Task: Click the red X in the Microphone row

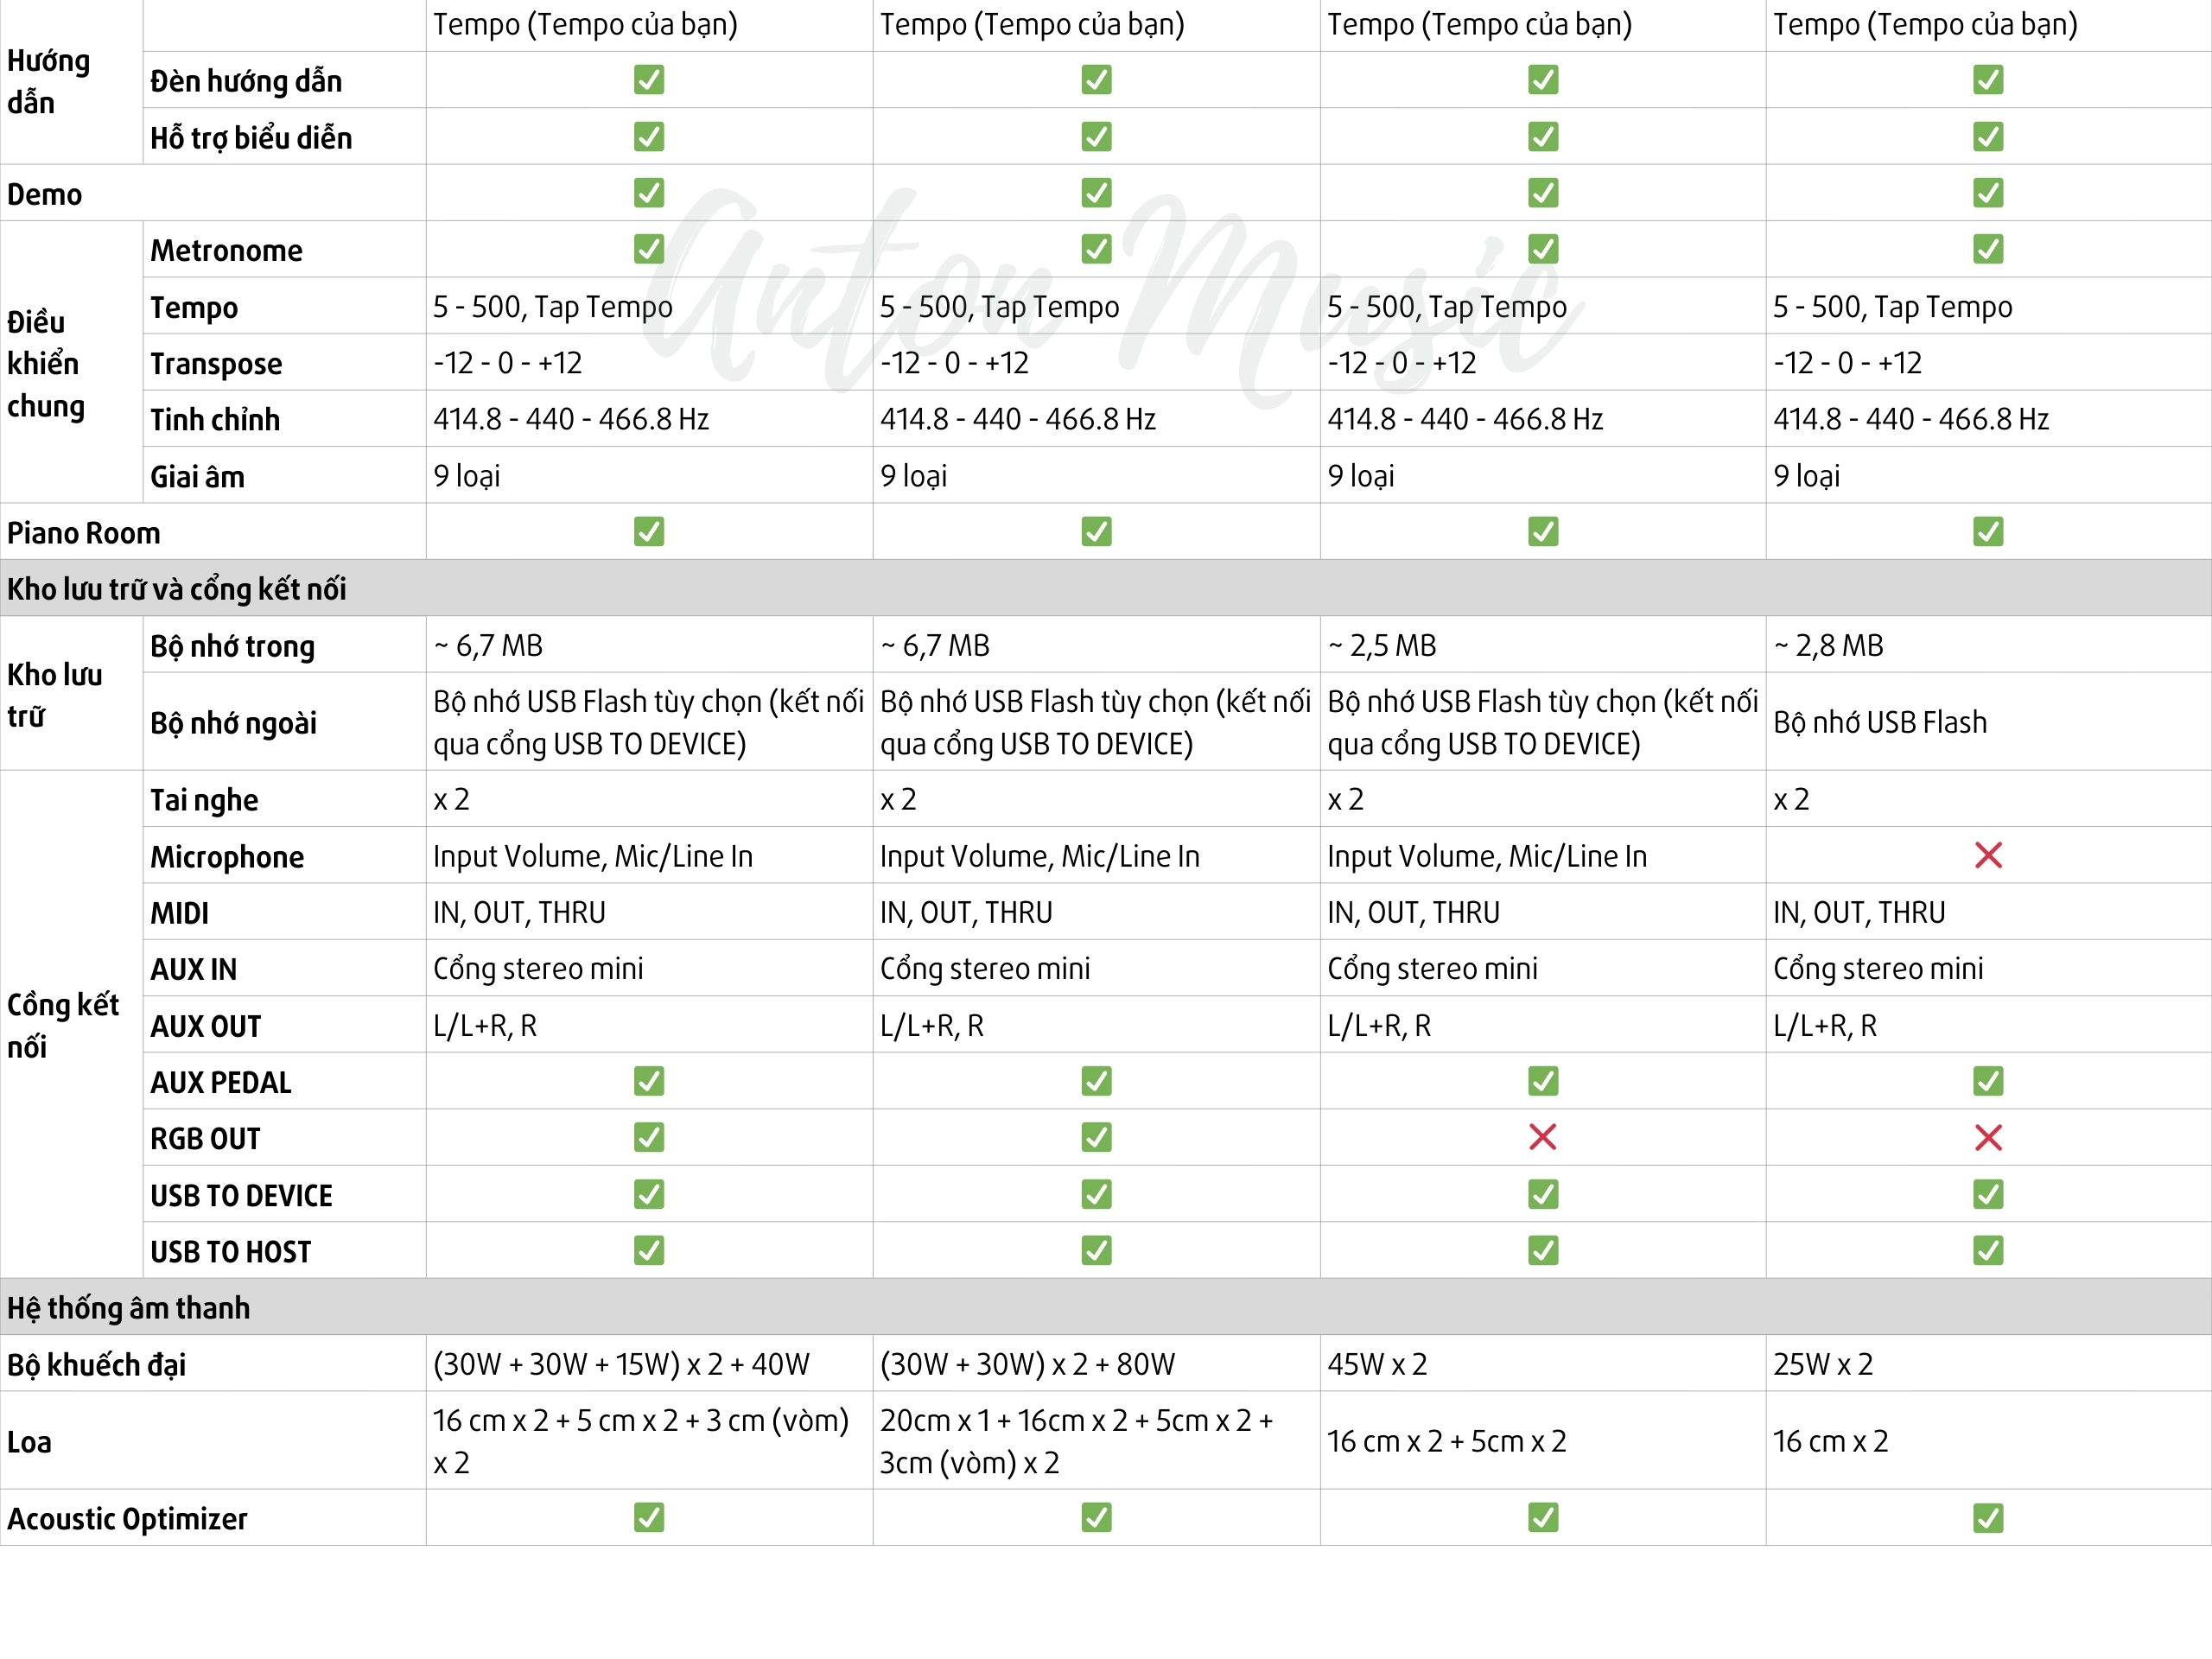Action: tap(1987, 855)
